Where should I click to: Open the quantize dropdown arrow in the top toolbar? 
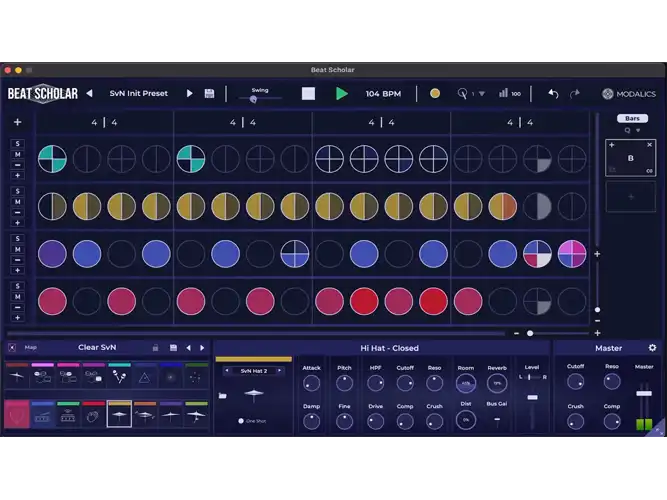tap(482, 94)
